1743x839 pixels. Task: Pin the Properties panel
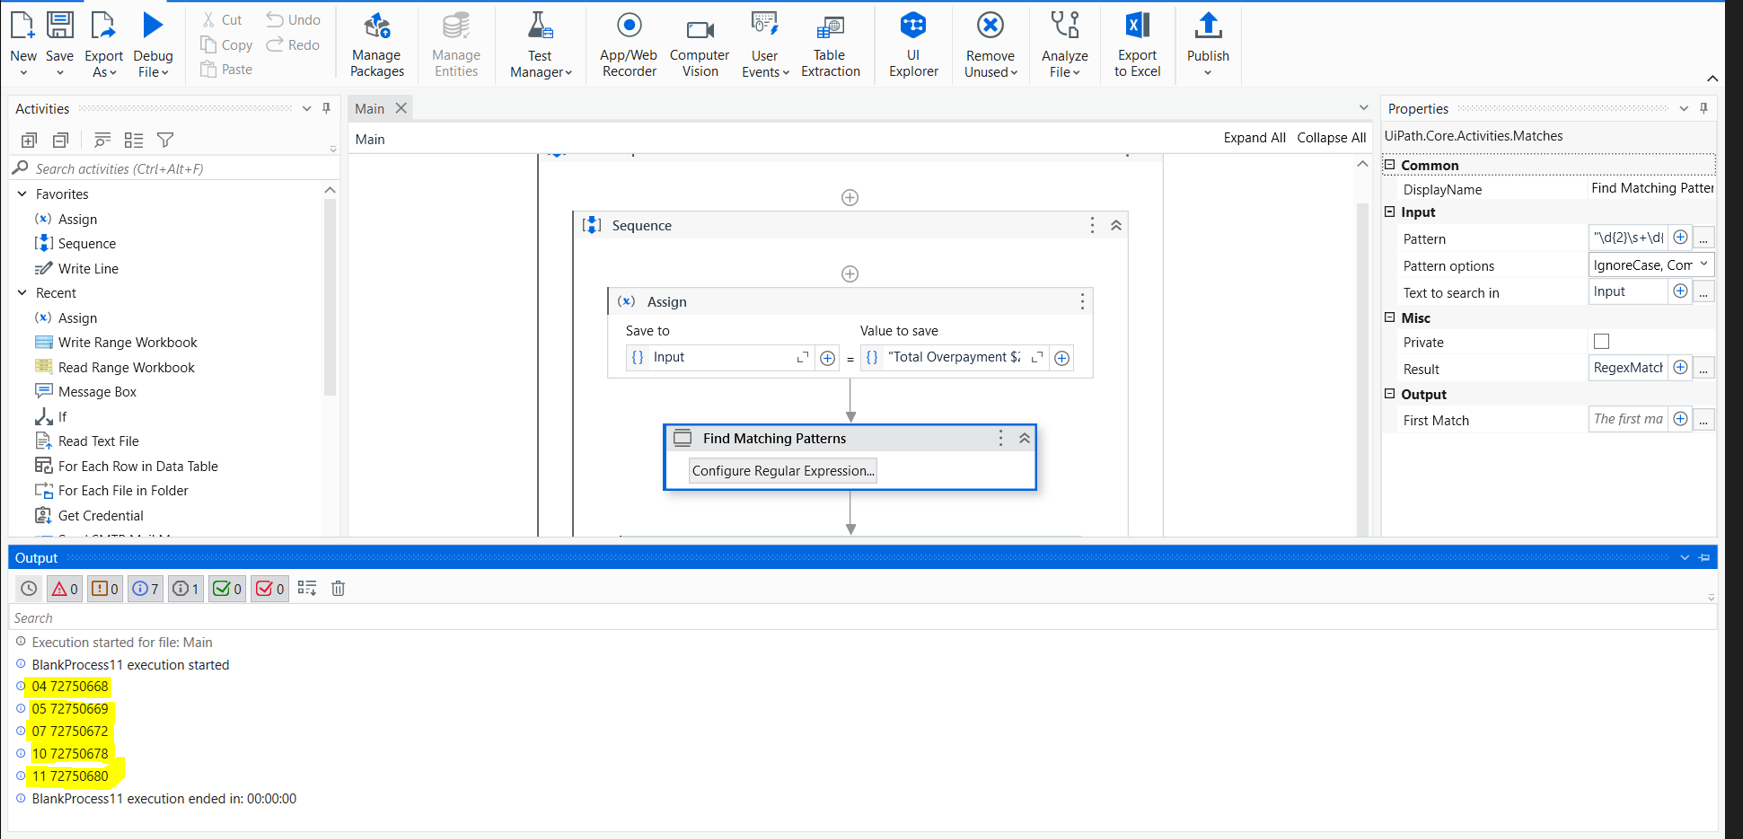point(1704,108)
